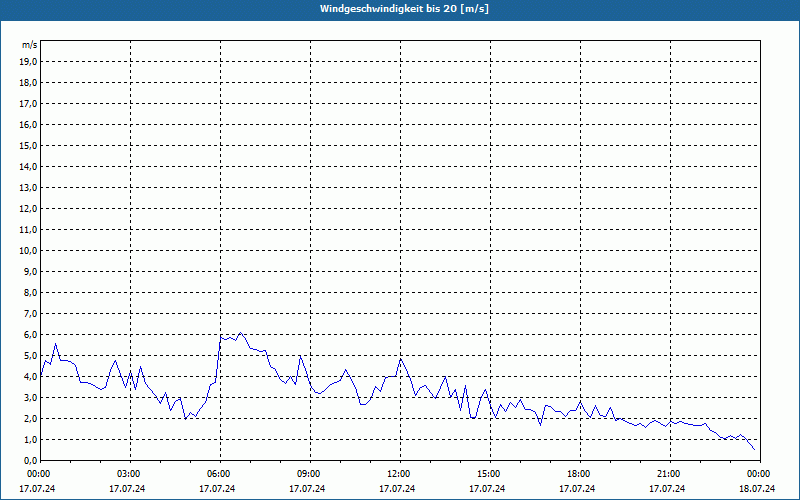This screenshot has height=500, width=800.
Task: Click the 21:00 time label
Action: point(670,474)
